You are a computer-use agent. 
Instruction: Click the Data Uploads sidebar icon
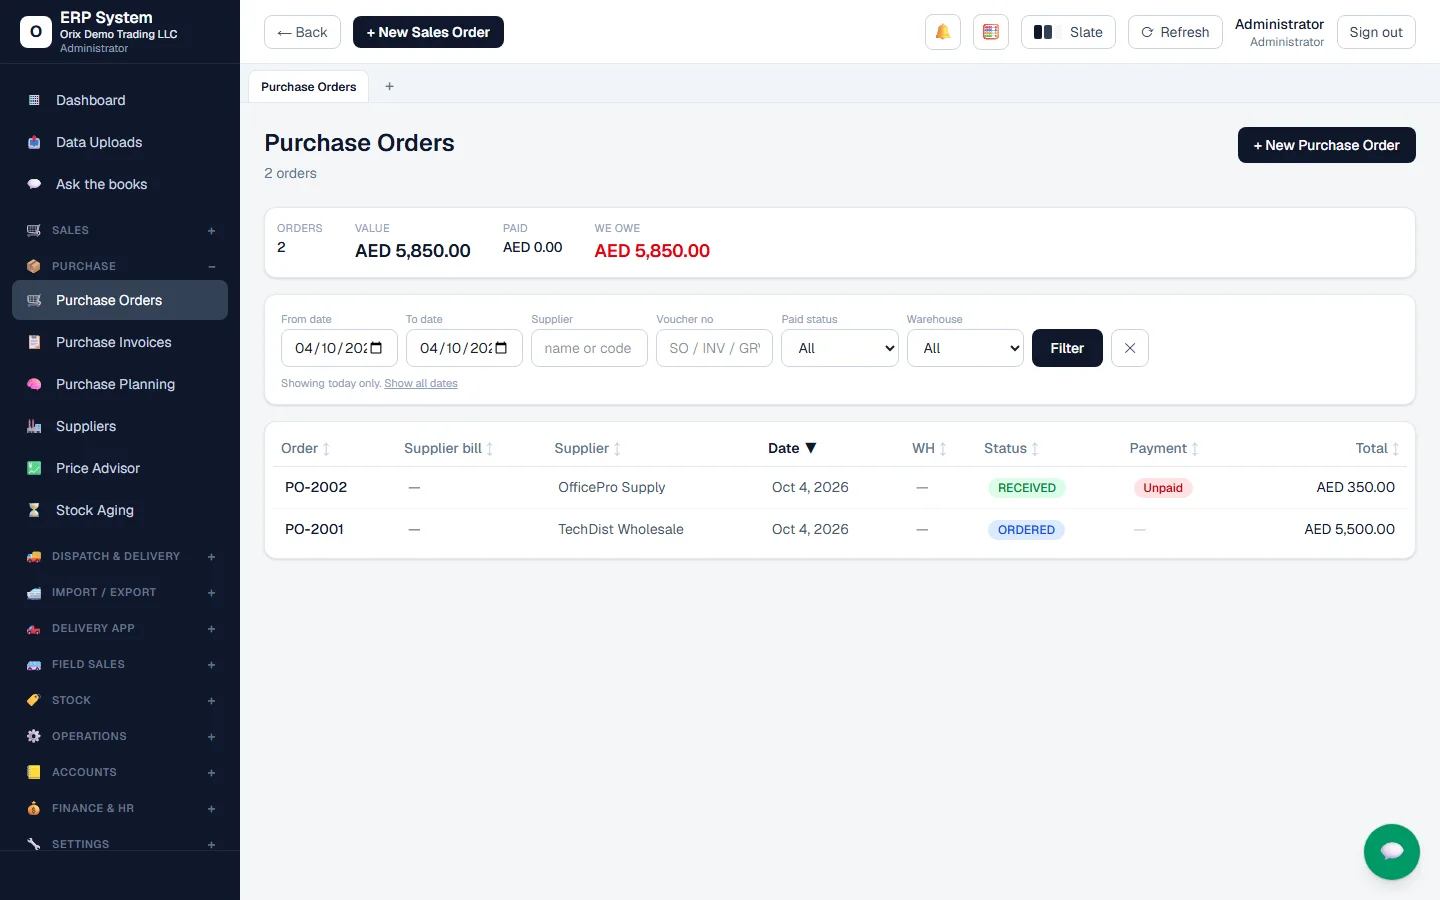(x=34, y=142)
